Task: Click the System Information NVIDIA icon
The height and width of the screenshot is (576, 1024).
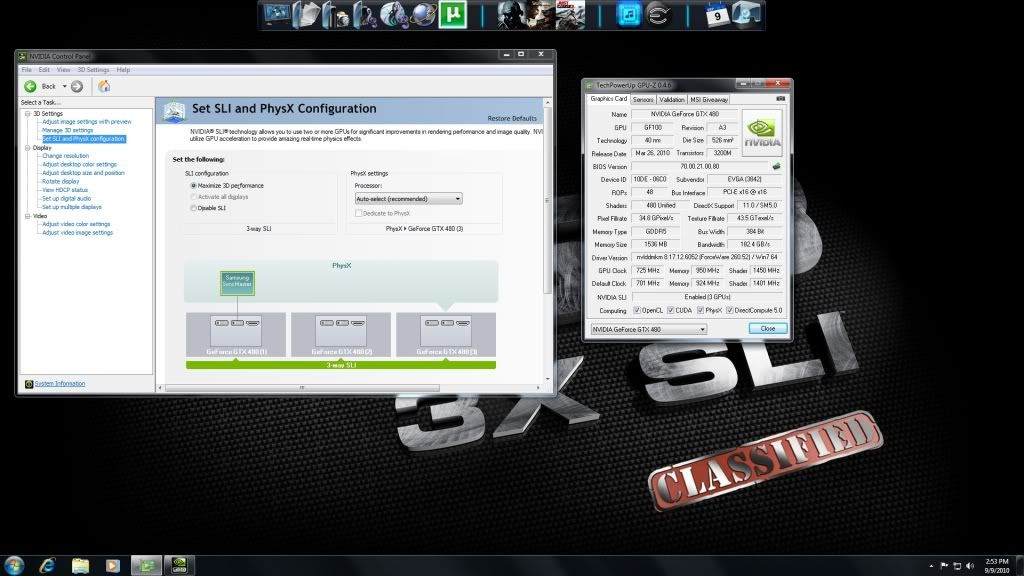Action: 29,384
